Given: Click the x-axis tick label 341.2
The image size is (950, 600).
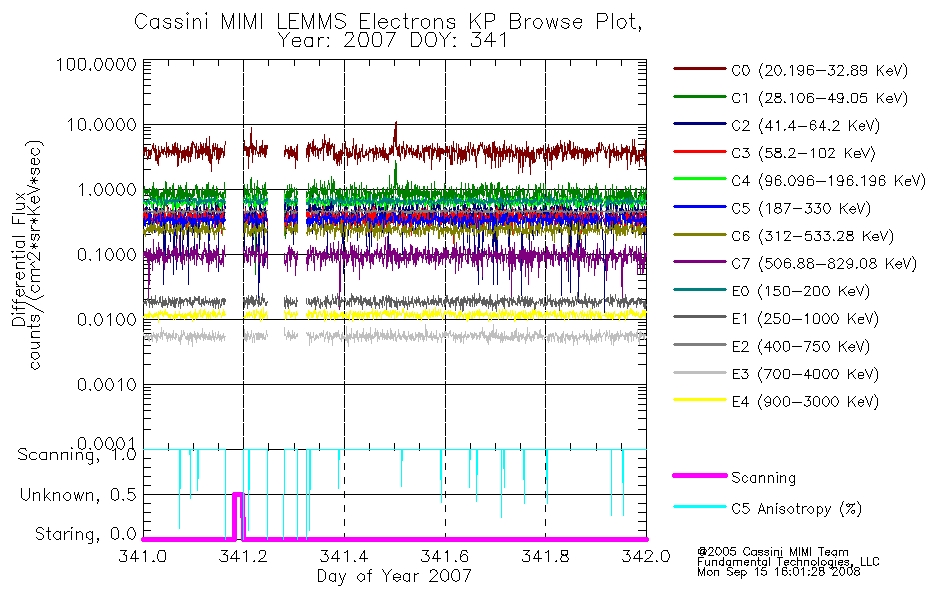Looking at the screenshot, I should (x=244, y=556).
